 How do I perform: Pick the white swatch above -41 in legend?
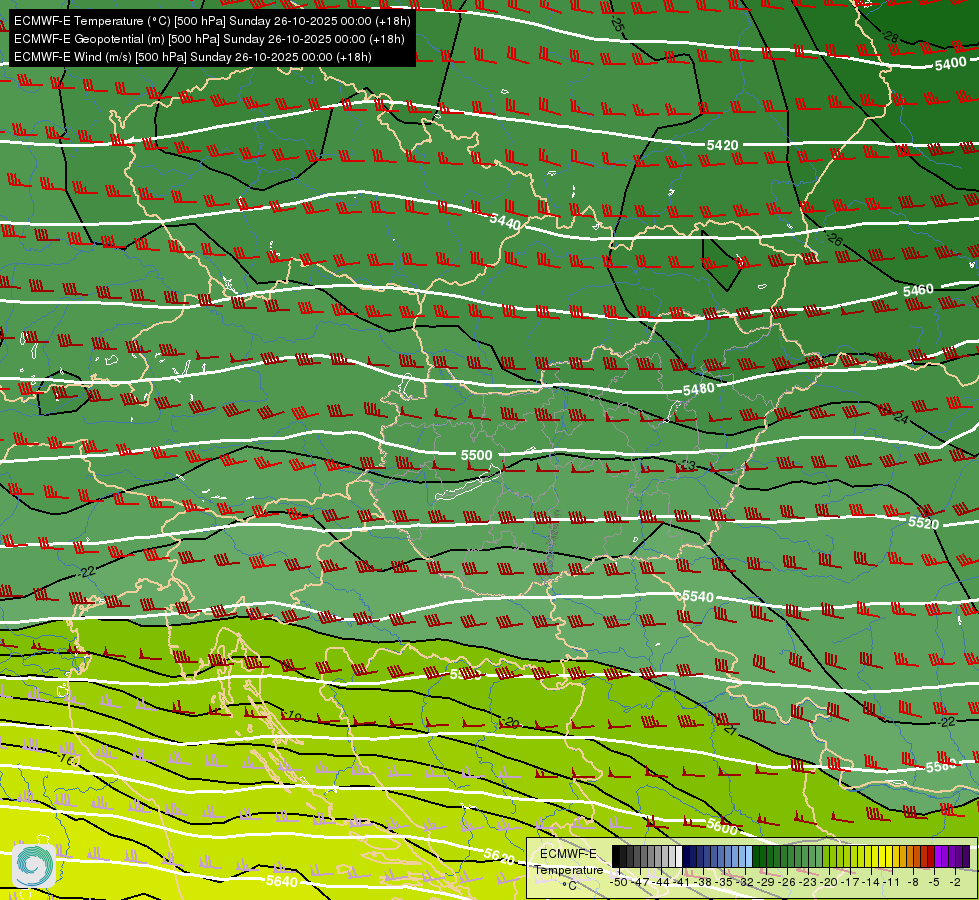(x=679, y=856)
